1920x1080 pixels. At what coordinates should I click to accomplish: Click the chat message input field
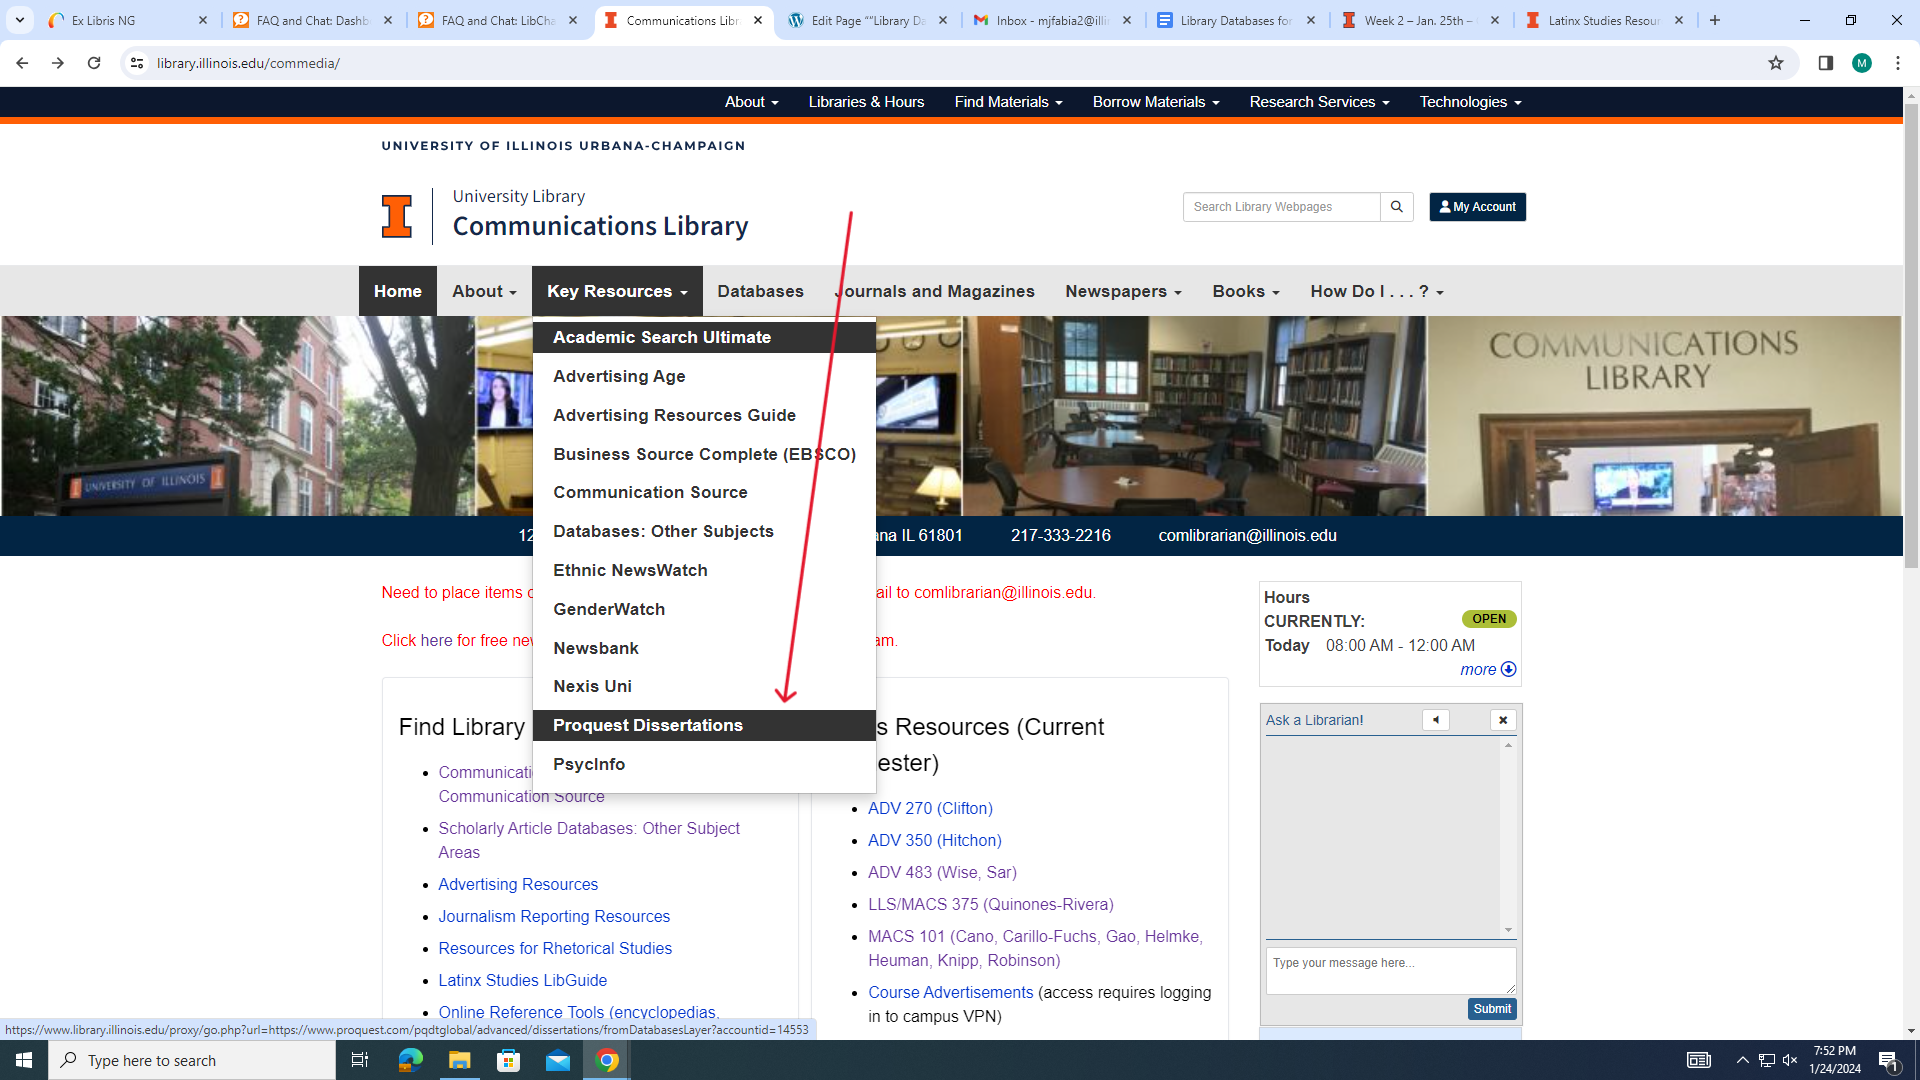tap(1389, 970)
